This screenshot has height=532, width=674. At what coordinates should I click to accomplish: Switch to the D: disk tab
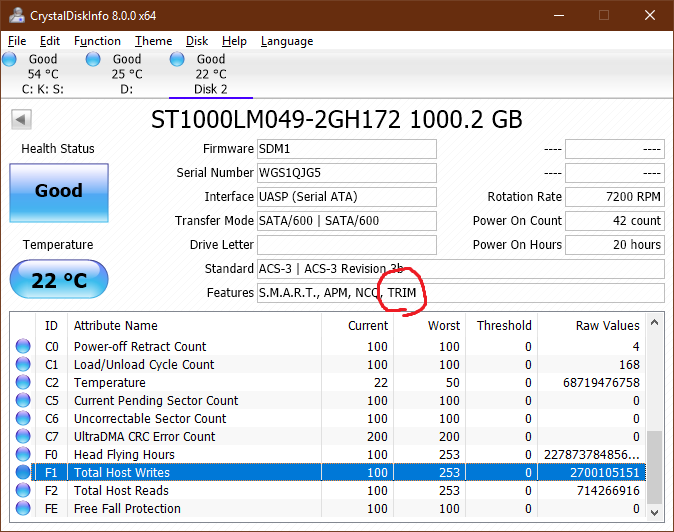[127, 74]
